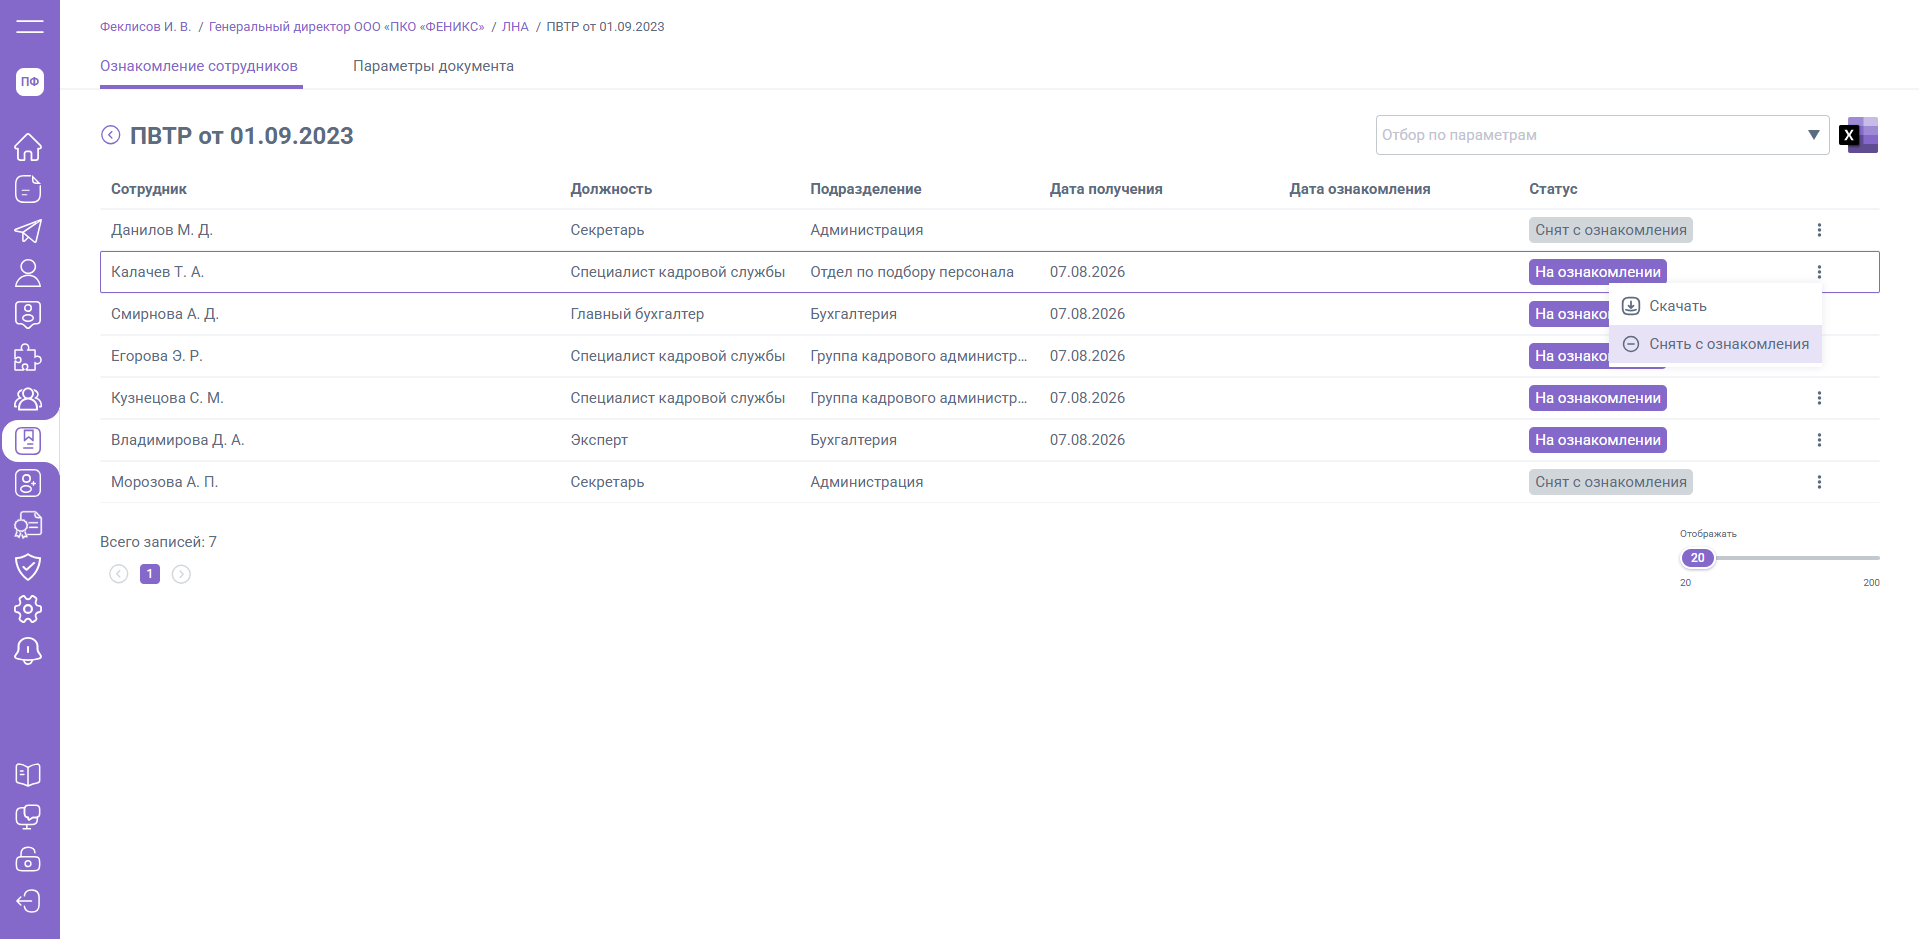1919x939 pixels.
Task: Open the shield checkmark sidebar icon
Action: 28,567
